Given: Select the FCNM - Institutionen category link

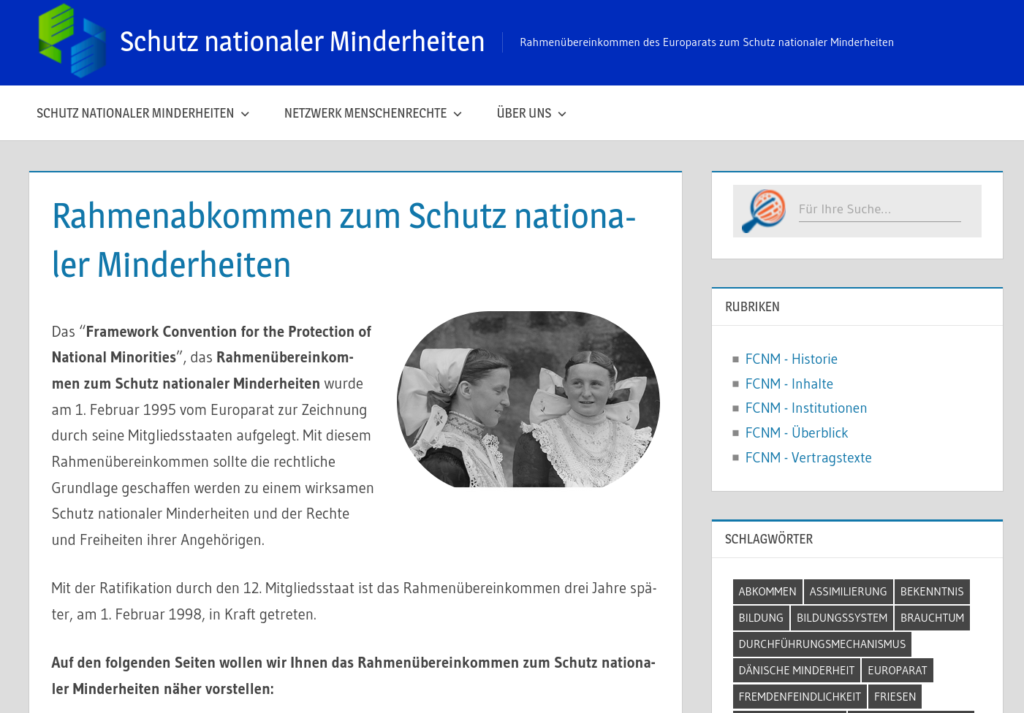Looking at the screenshot, I should pos(806,408).
